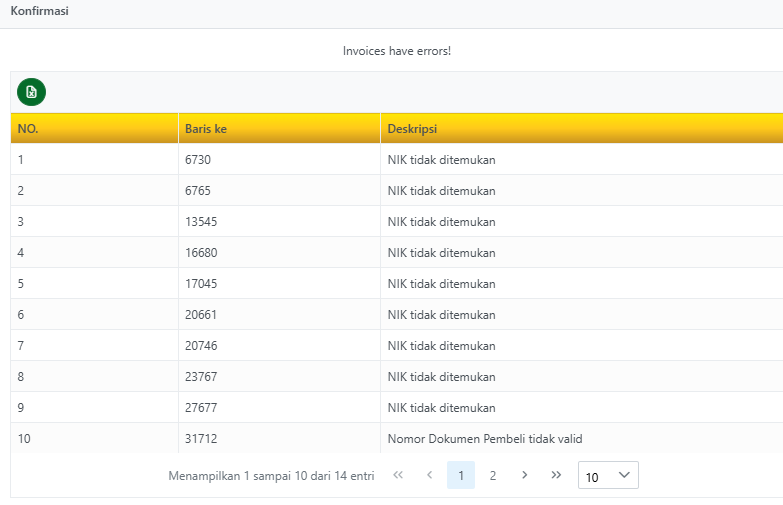Viewport: 783px width, 505px height.
Task: Select row number 31712 cell
Action: click(279, 438)
